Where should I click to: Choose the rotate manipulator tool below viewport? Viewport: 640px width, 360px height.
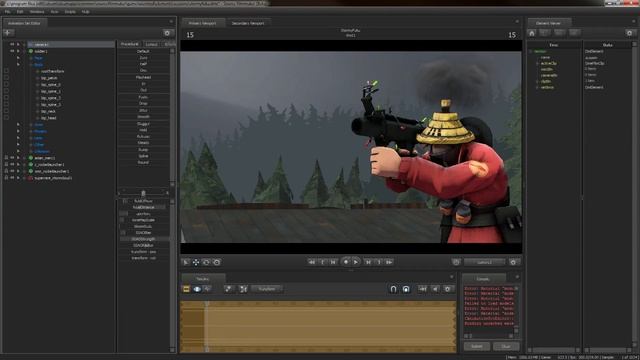click(206, 262)
